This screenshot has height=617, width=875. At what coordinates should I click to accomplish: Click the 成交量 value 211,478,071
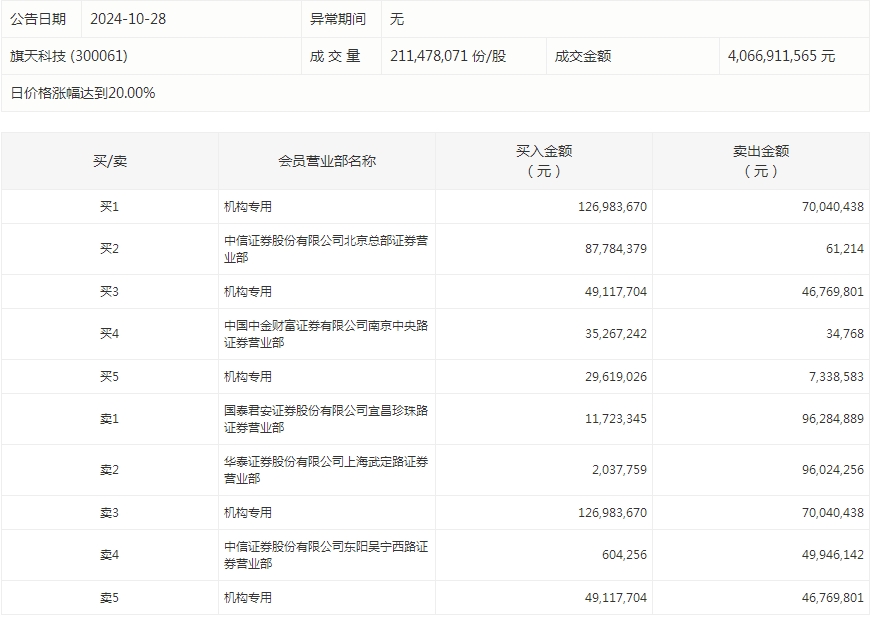436,57
